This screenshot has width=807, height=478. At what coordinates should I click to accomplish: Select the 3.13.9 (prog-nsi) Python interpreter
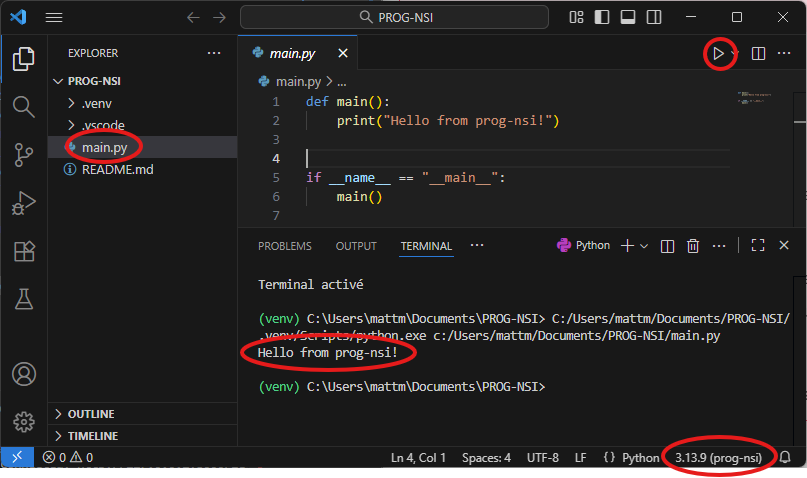tap(717, 458)
